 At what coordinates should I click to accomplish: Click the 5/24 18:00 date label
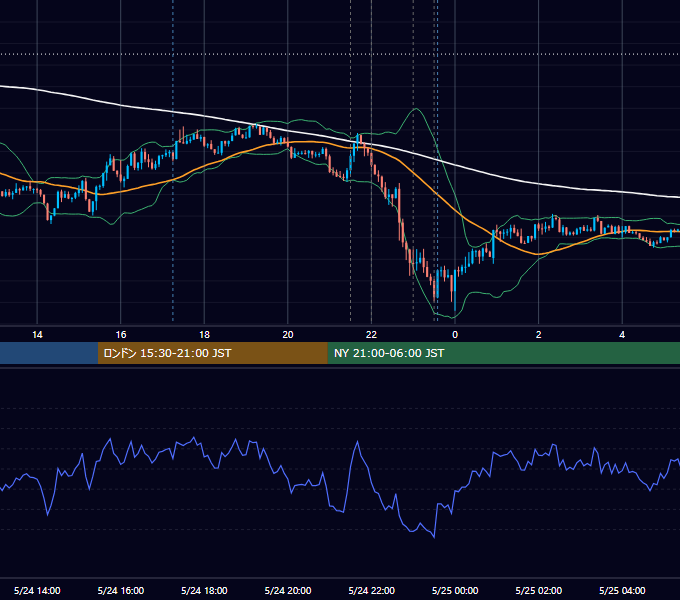pyautogui.click(x=204, y=590)
